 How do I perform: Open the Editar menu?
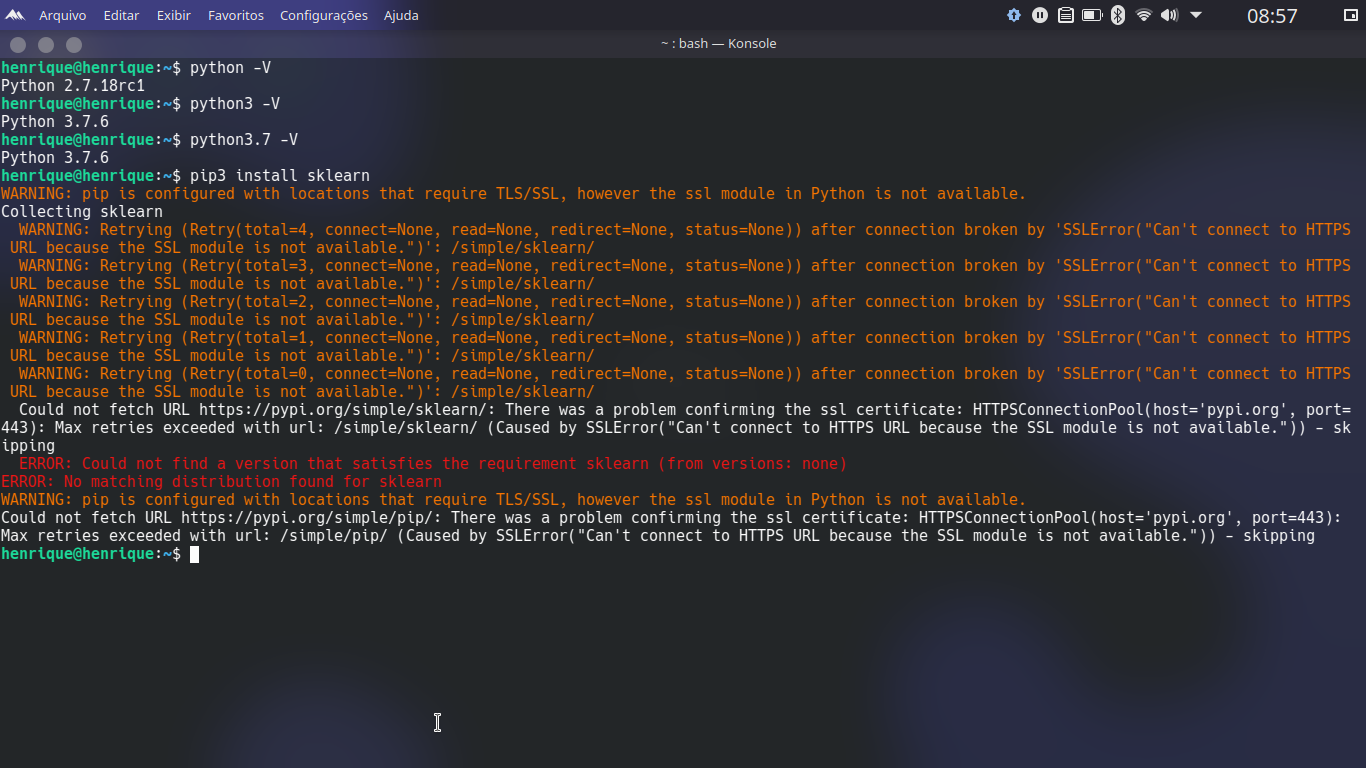tap(121, 15)
